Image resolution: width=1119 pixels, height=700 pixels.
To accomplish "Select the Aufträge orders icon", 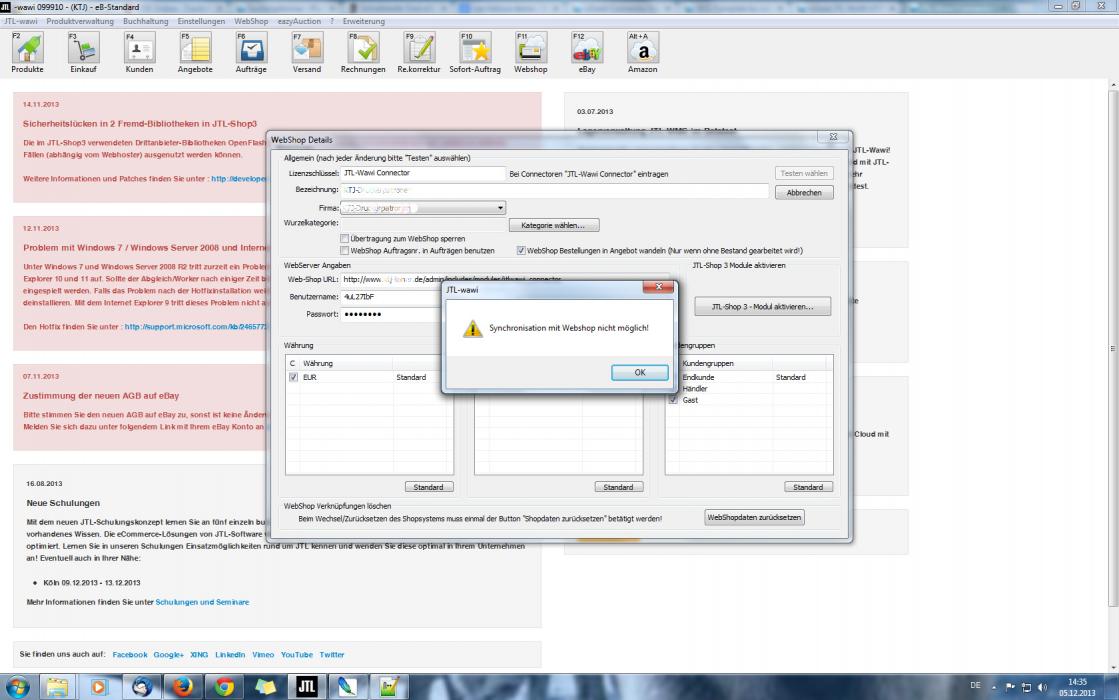I will [251, 50].
